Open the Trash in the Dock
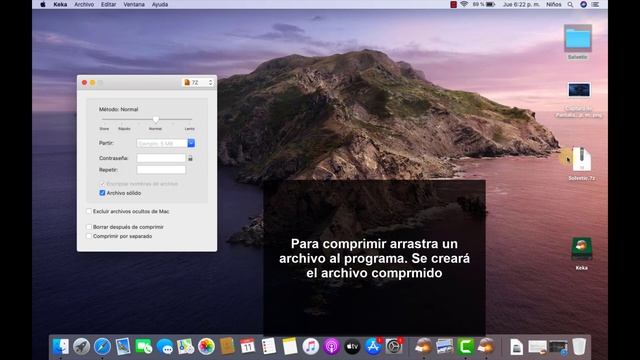Viewport: 640px width, 360px height. coord(579,347)
